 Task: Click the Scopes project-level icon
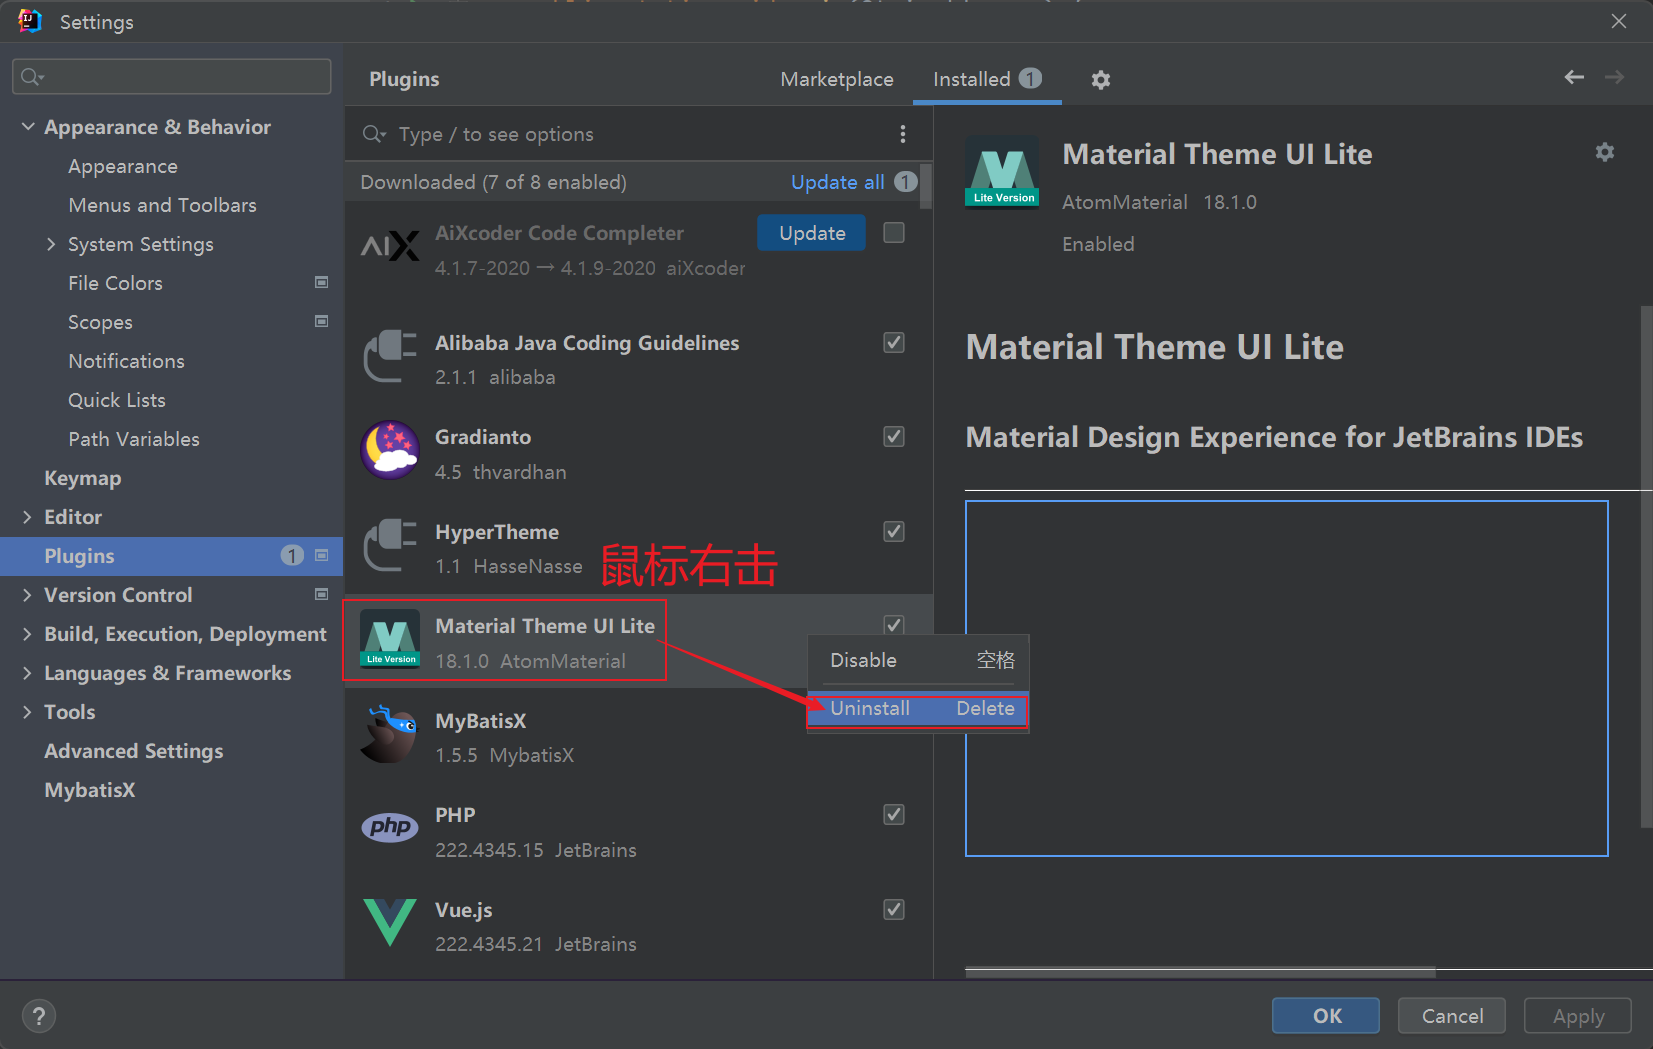(x=321, y=322)
